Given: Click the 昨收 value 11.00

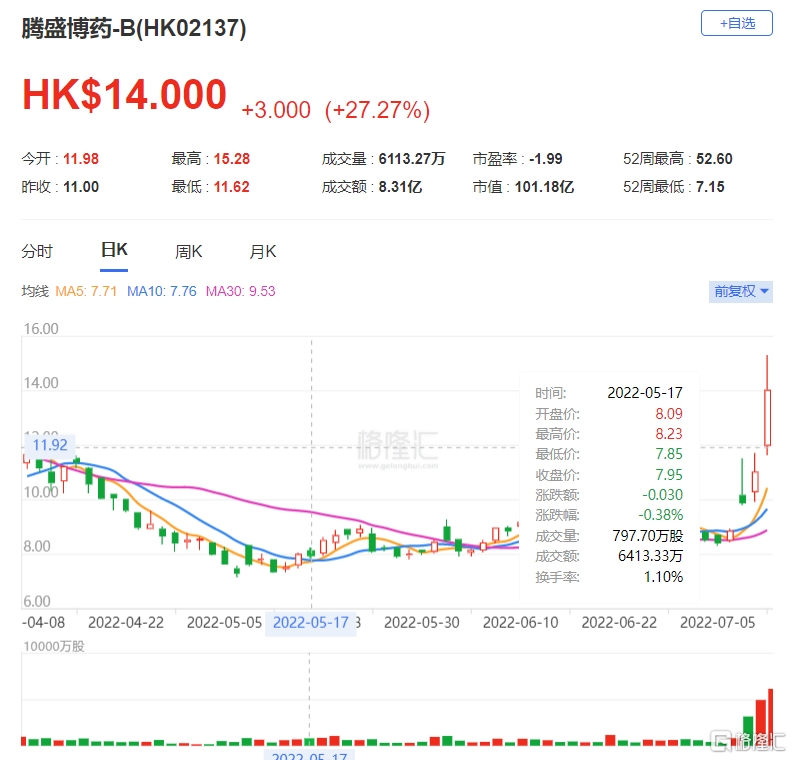Looking at the screenshot, I should pos(81,187).
